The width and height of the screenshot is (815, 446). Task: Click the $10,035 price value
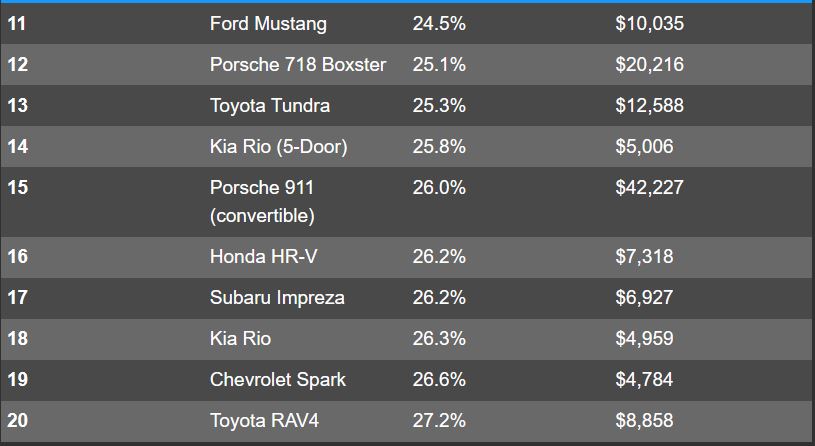tap(649, 24)
